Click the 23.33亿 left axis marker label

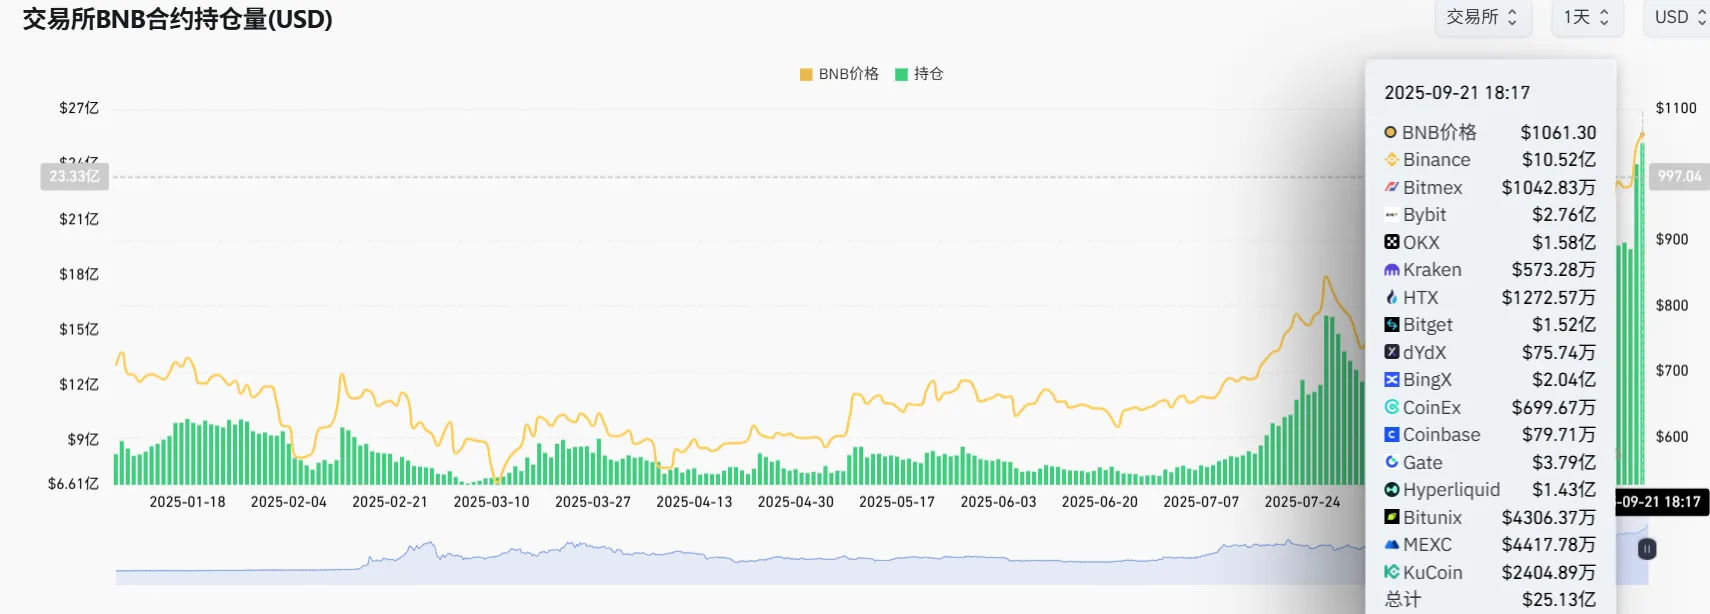tap(74, 176)
